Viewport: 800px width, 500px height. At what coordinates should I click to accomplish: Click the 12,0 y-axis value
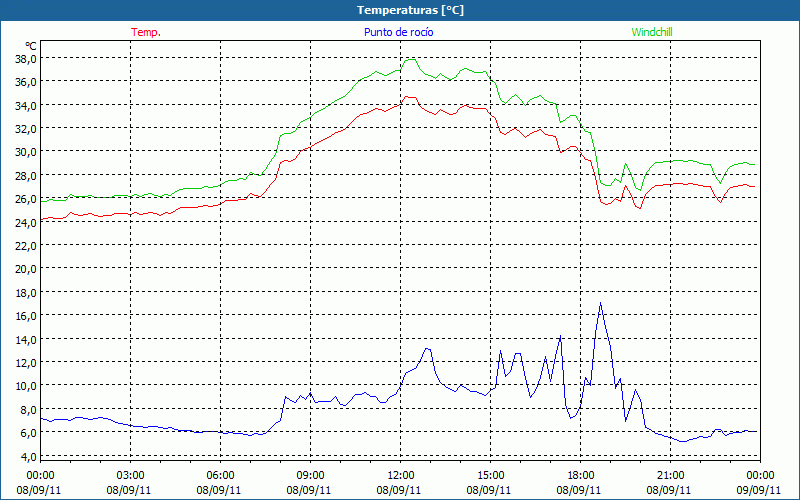pyautogui.click(x=26, y=362)
